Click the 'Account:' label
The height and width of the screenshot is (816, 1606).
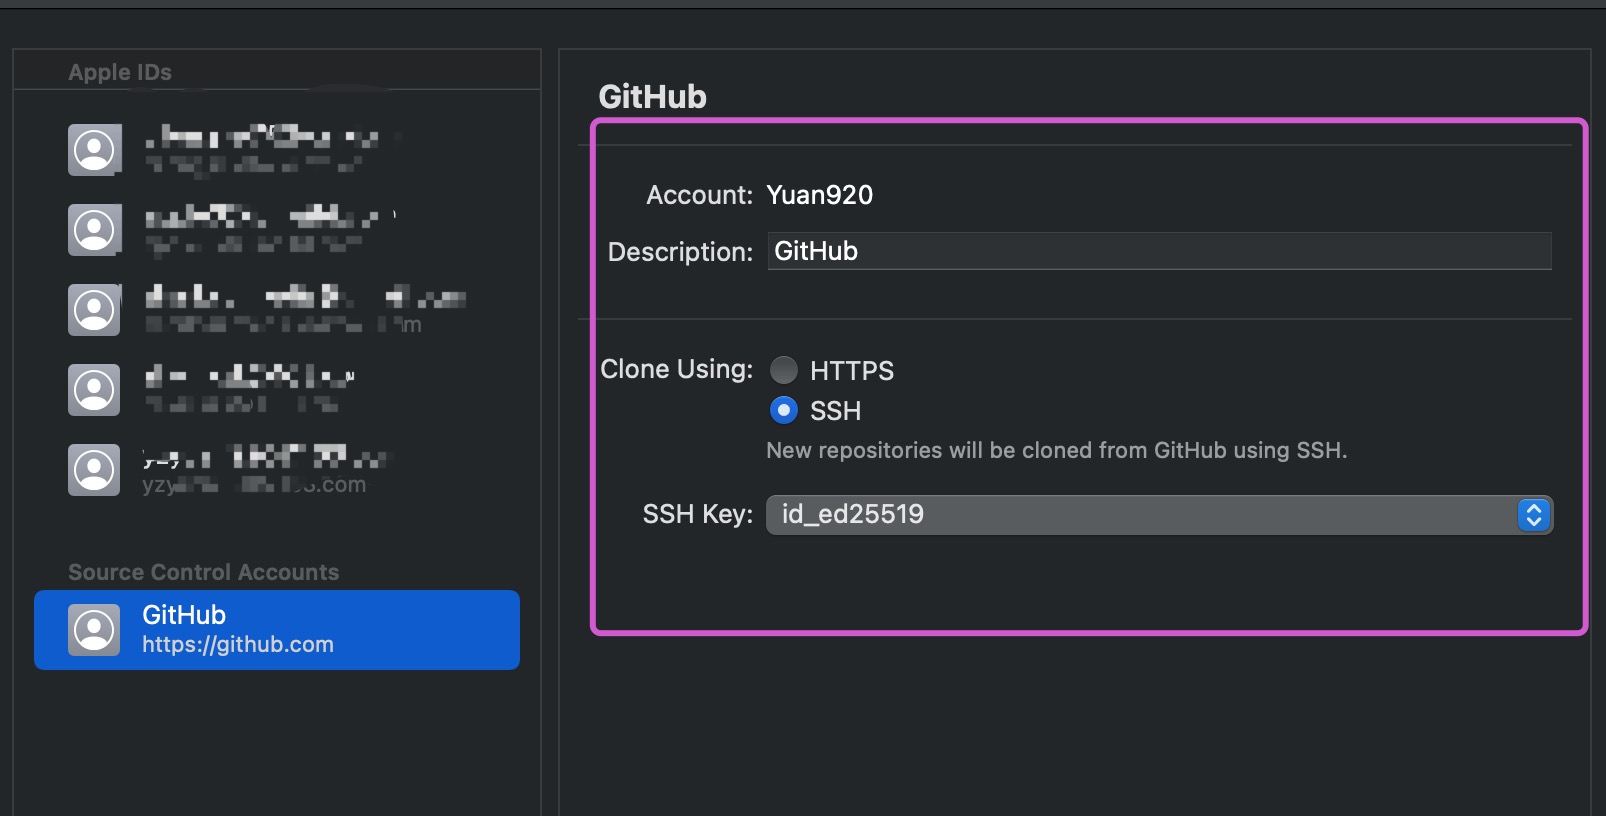click(x=700, y=195)
